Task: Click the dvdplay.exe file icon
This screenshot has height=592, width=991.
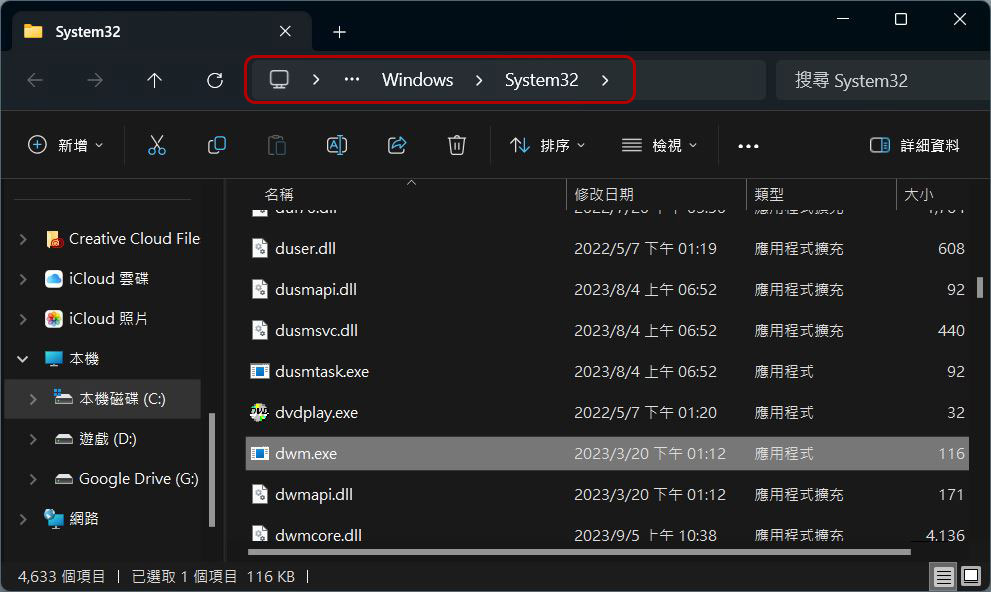Action: pyautogui.click(x=259, y=413)
